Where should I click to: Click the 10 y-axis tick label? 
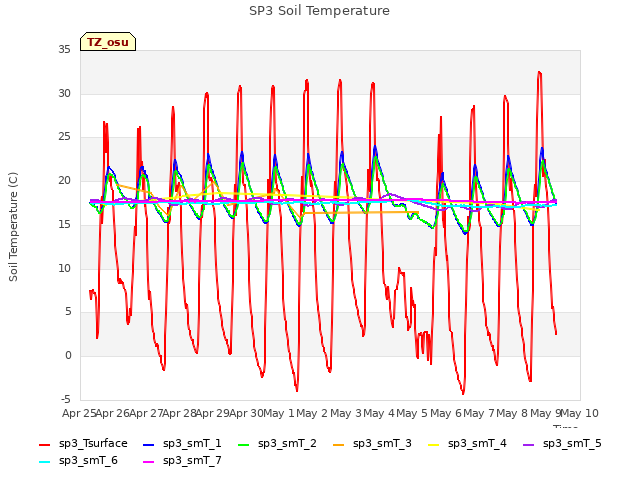pos(64,268)
